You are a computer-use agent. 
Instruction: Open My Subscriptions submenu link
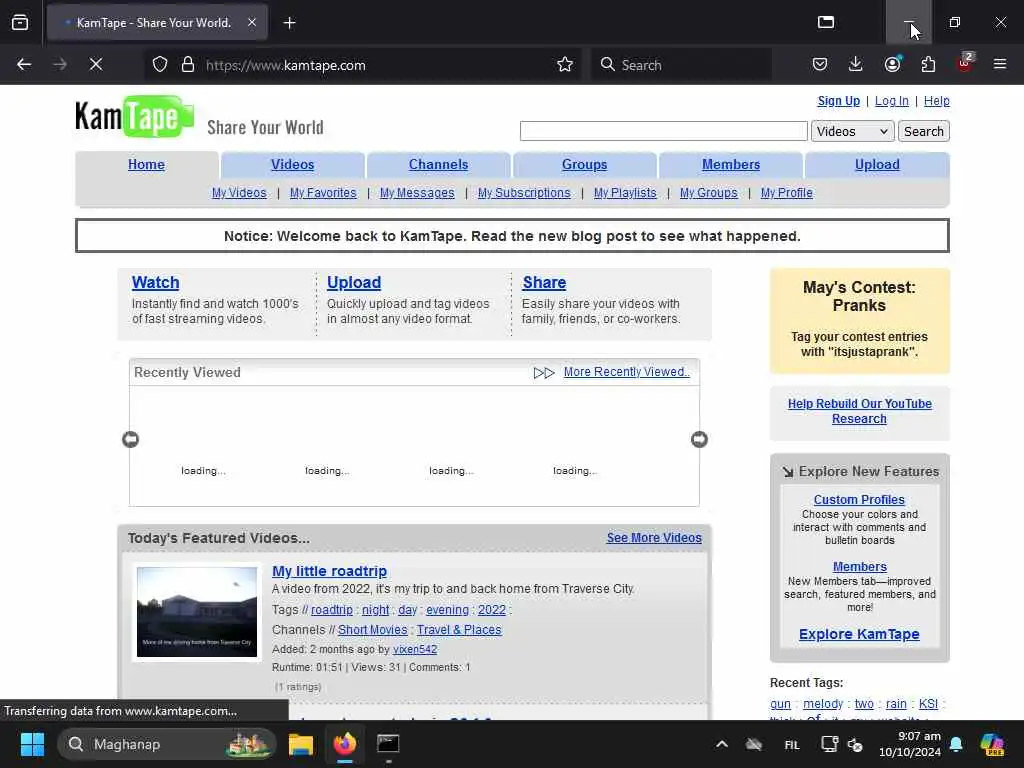[x=524, y=193]
